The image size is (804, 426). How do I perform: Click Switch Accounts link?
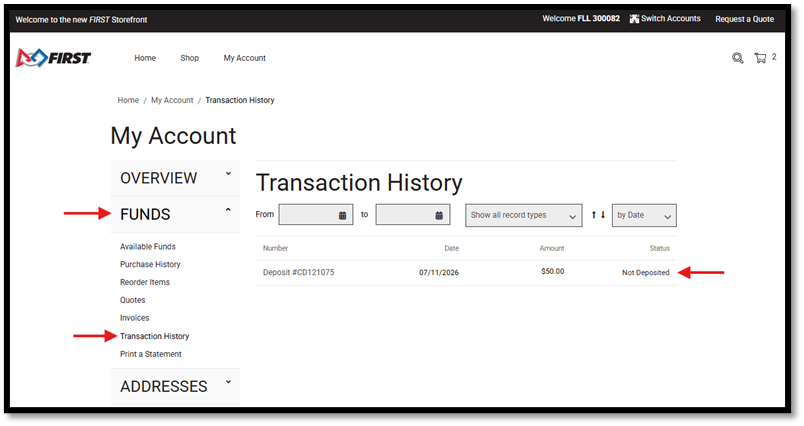(x=671, y=18)
